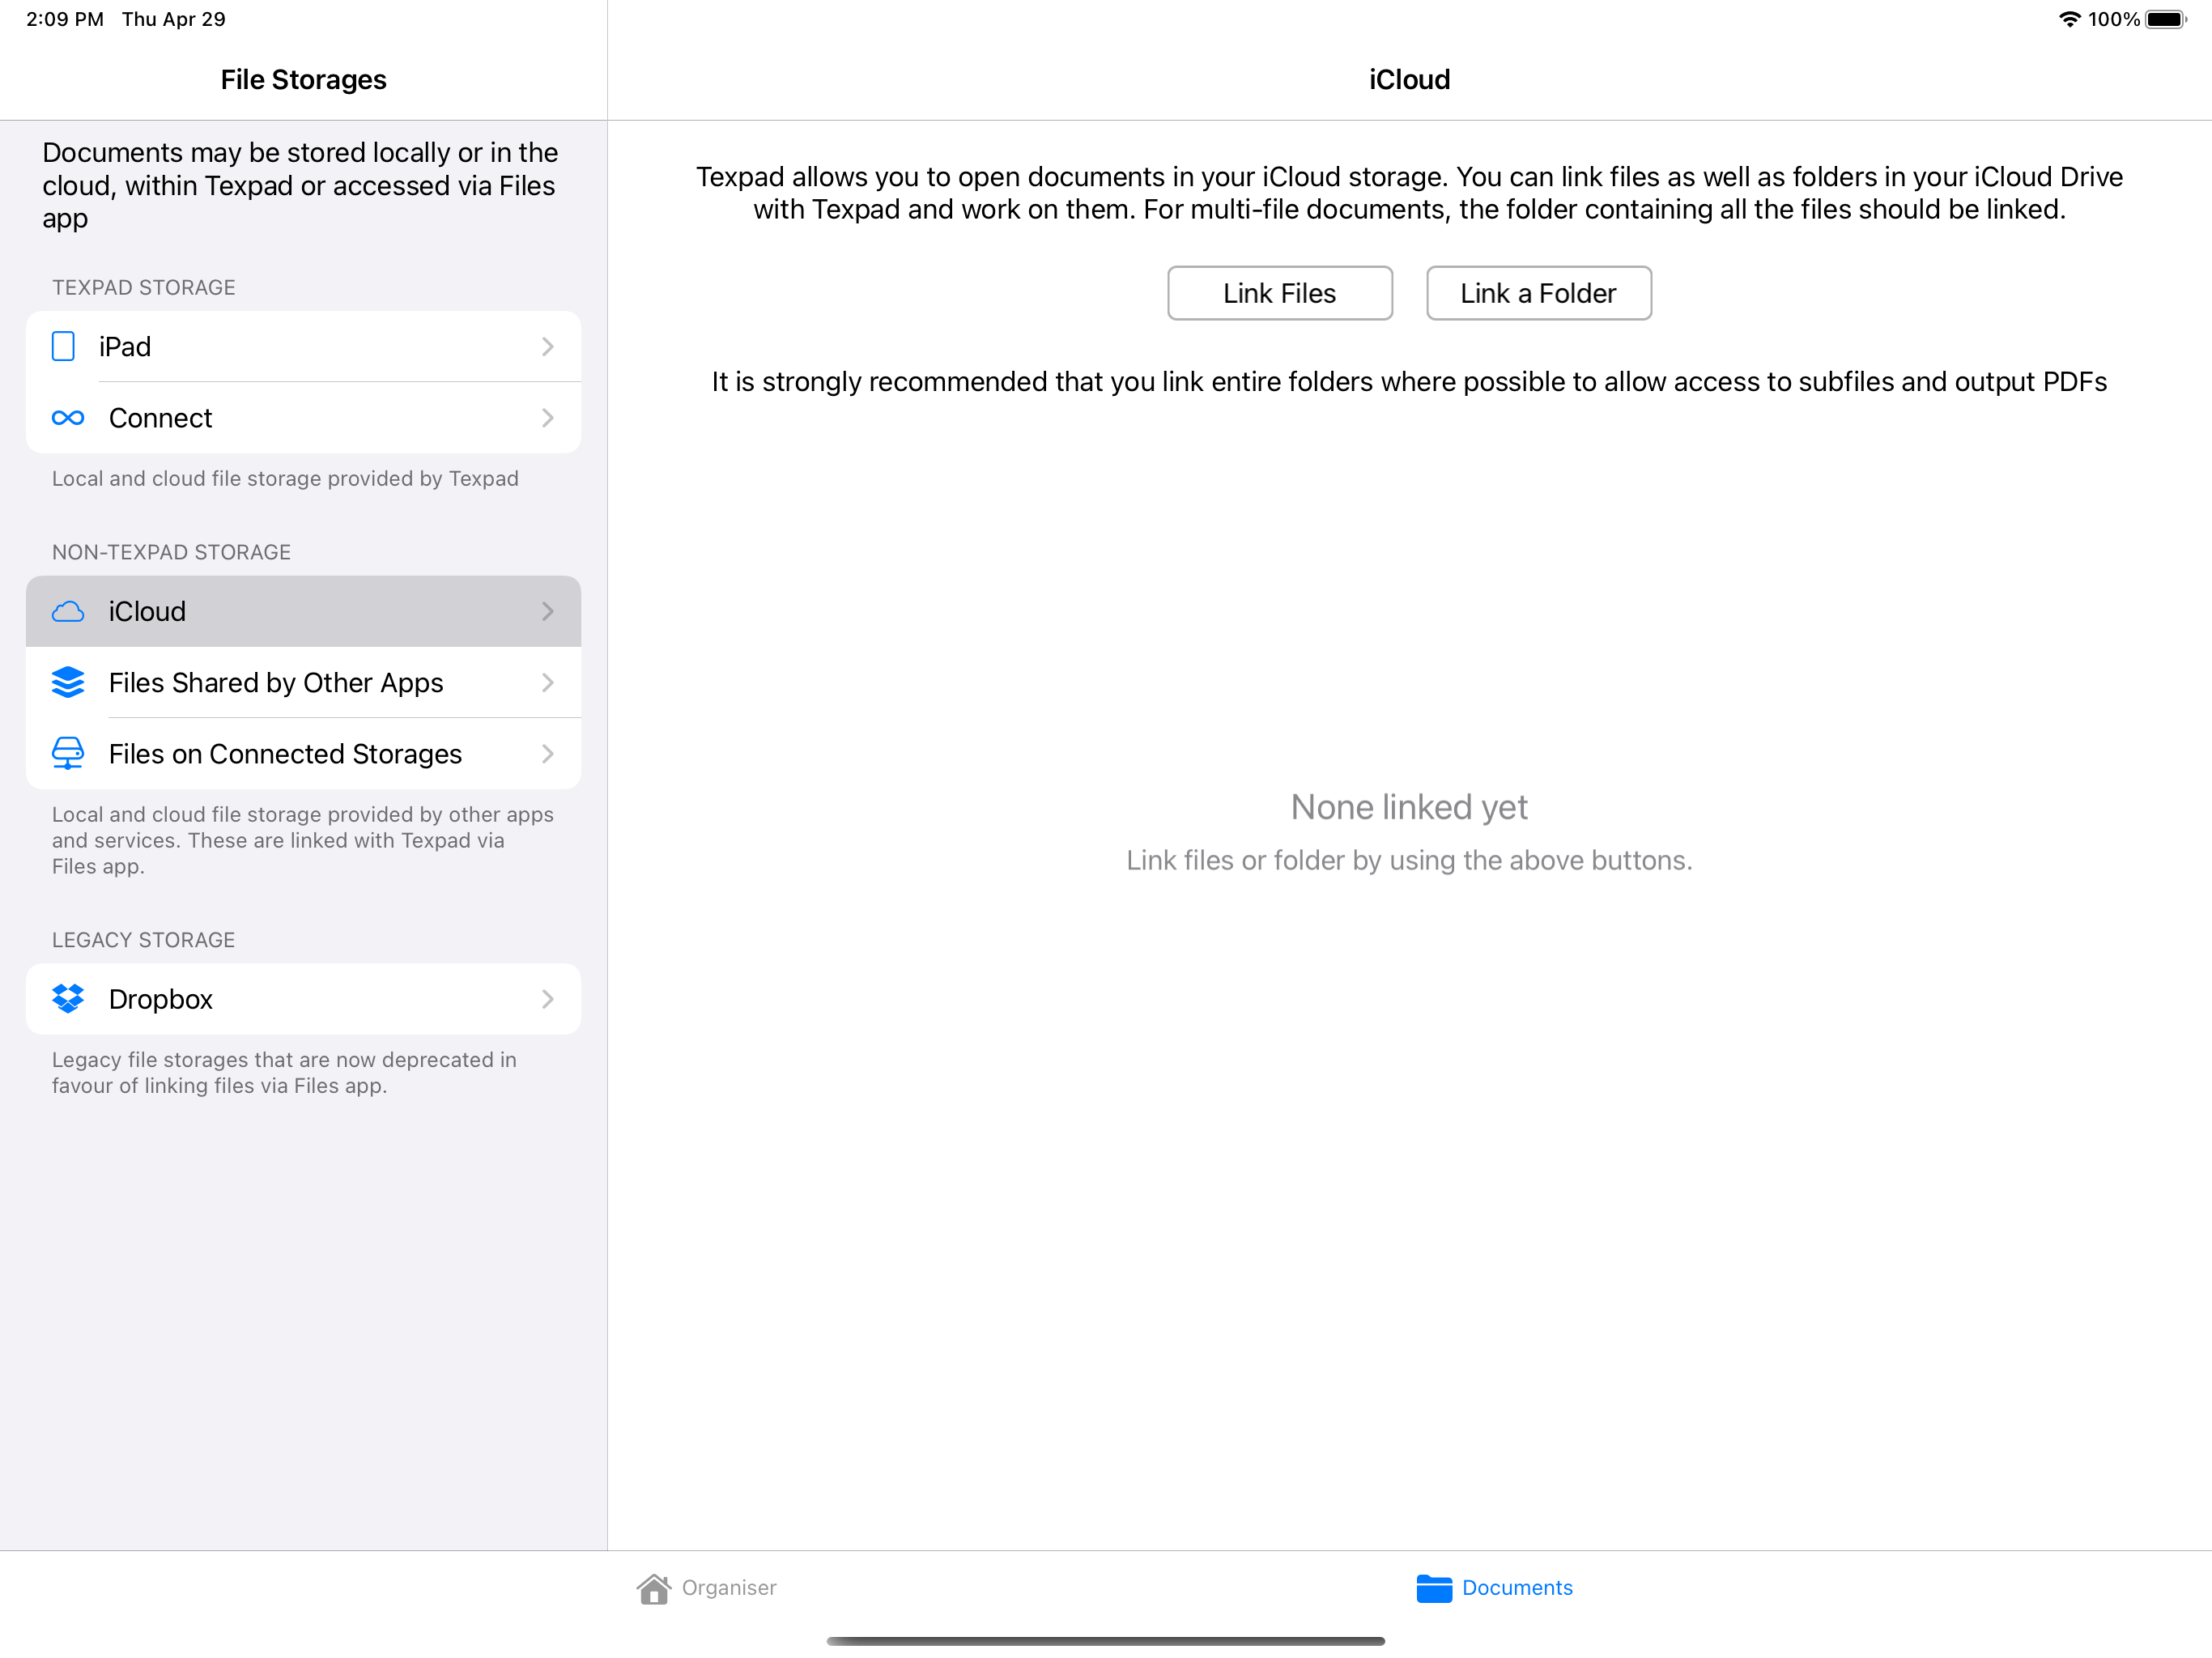Tap the NON-TEXPAD STORAGE section header

[x=171, y=552]
